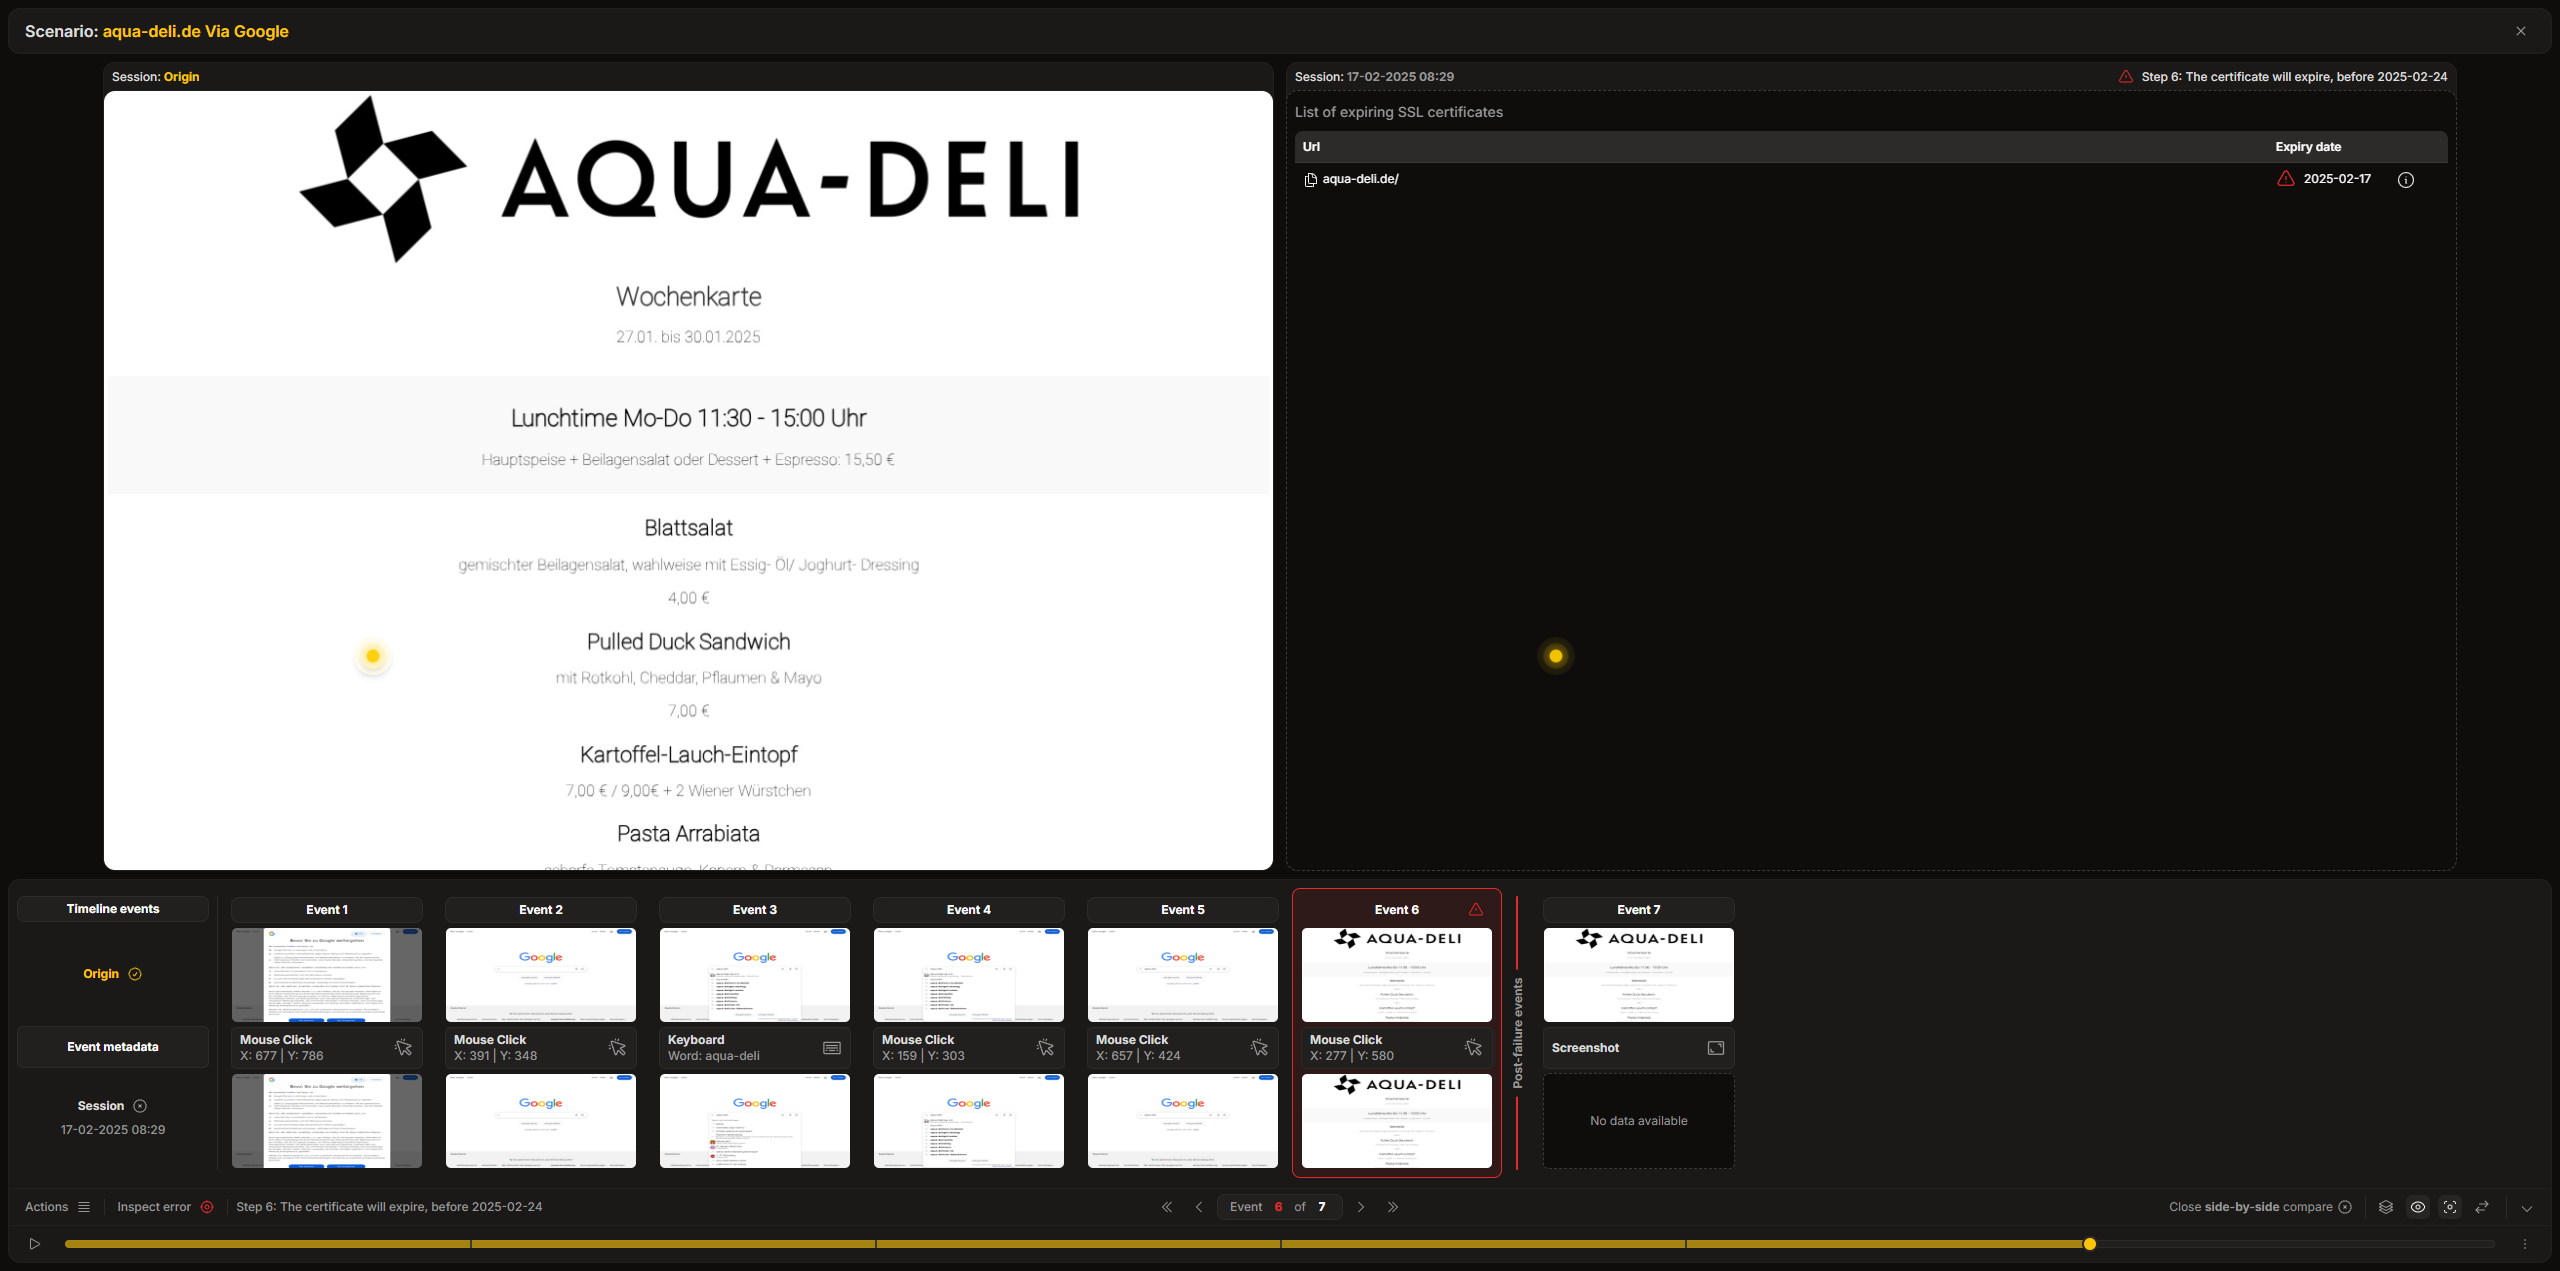
Task: Click the Step 6 warning icon in session header
Action: 2126,76
